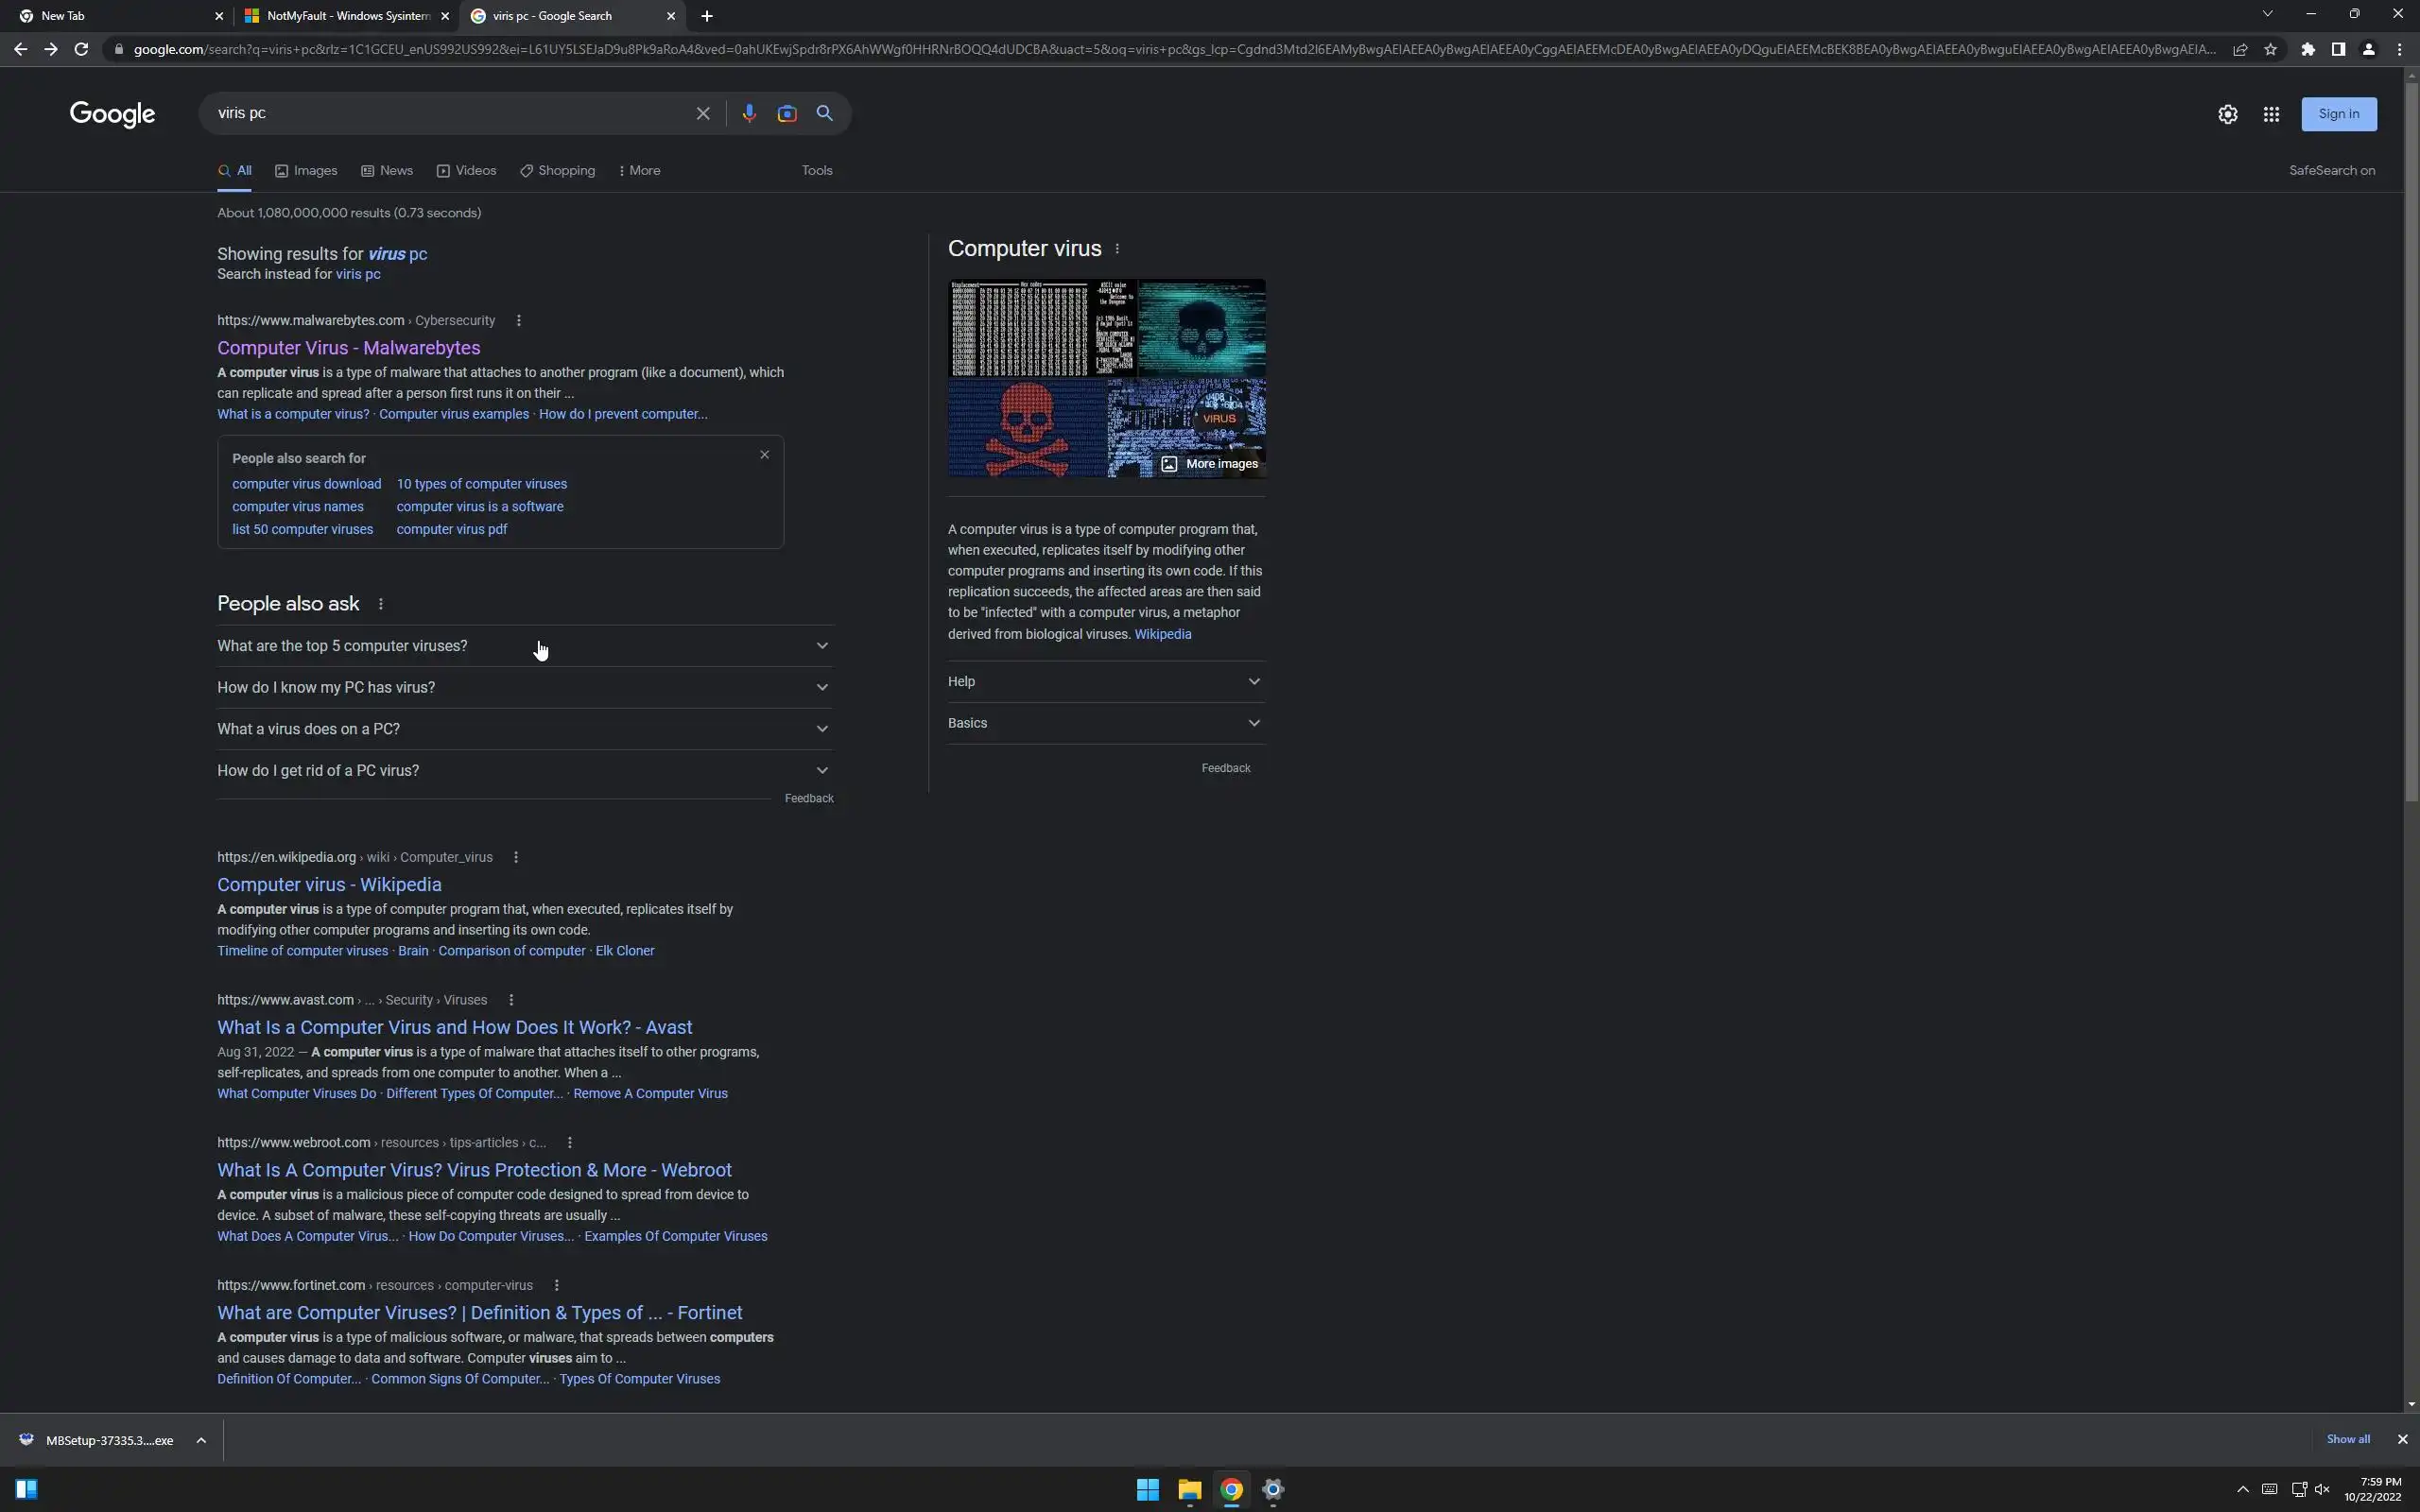
Task: Click SafeSearch on setting
Action: [x=2331, y=171]
